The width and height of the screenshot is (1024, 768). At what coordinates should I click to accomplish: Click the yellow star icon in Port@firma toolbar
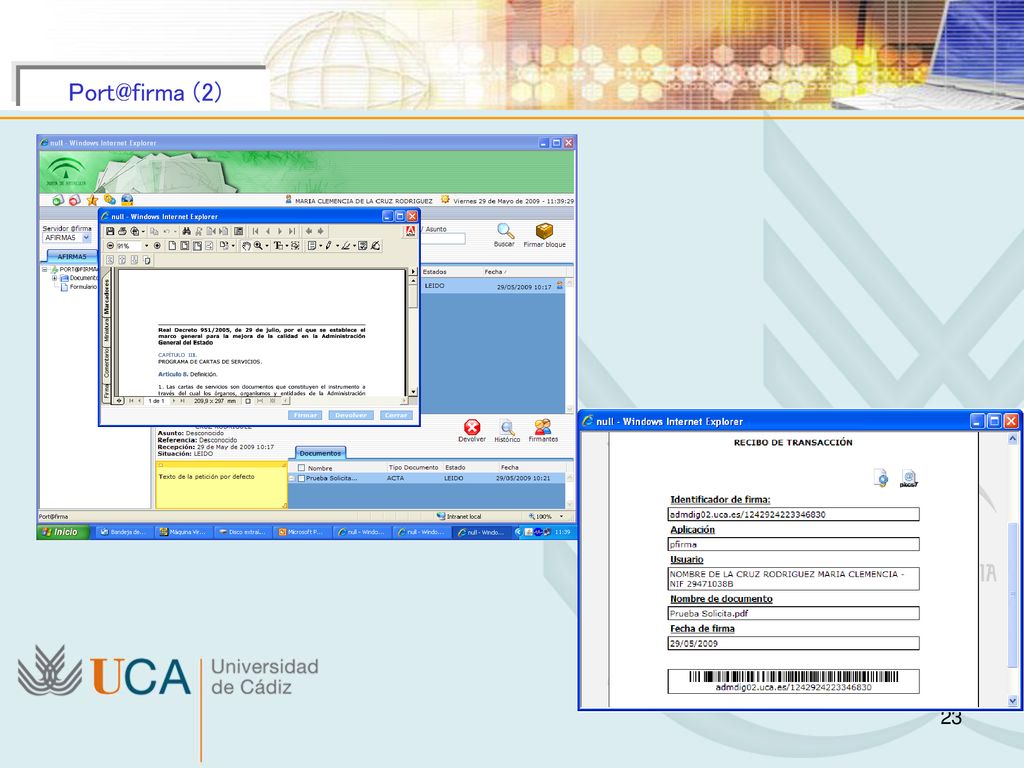(x=92, y=200)
